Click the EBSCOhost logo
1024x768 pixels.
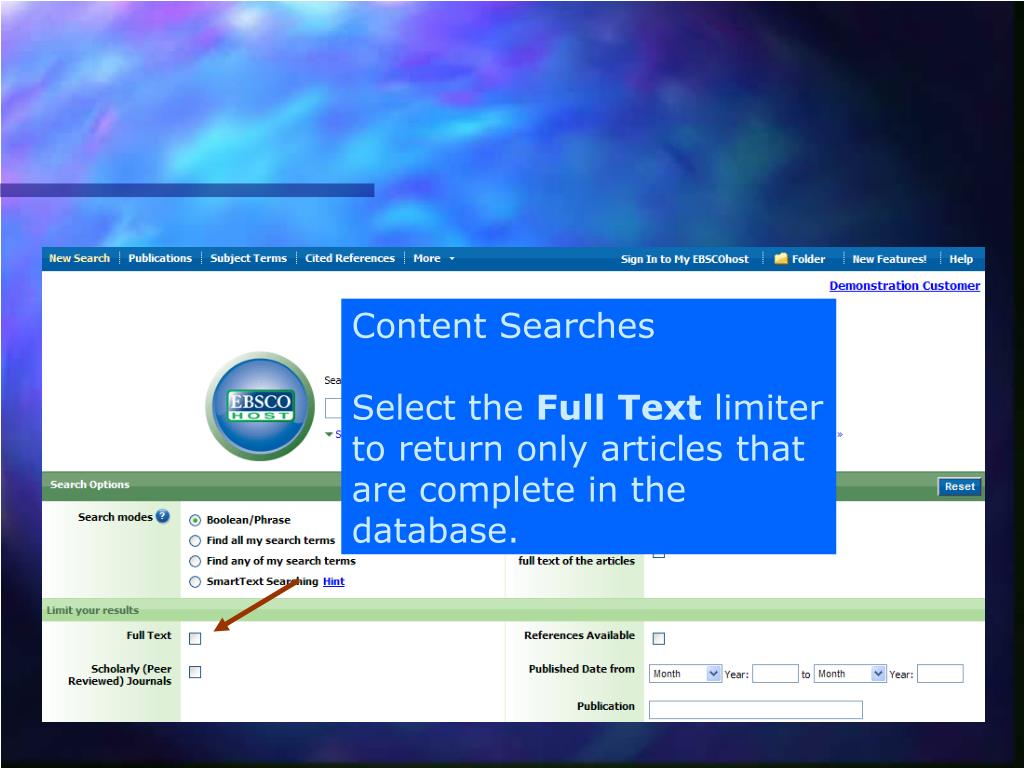[260, 406]
